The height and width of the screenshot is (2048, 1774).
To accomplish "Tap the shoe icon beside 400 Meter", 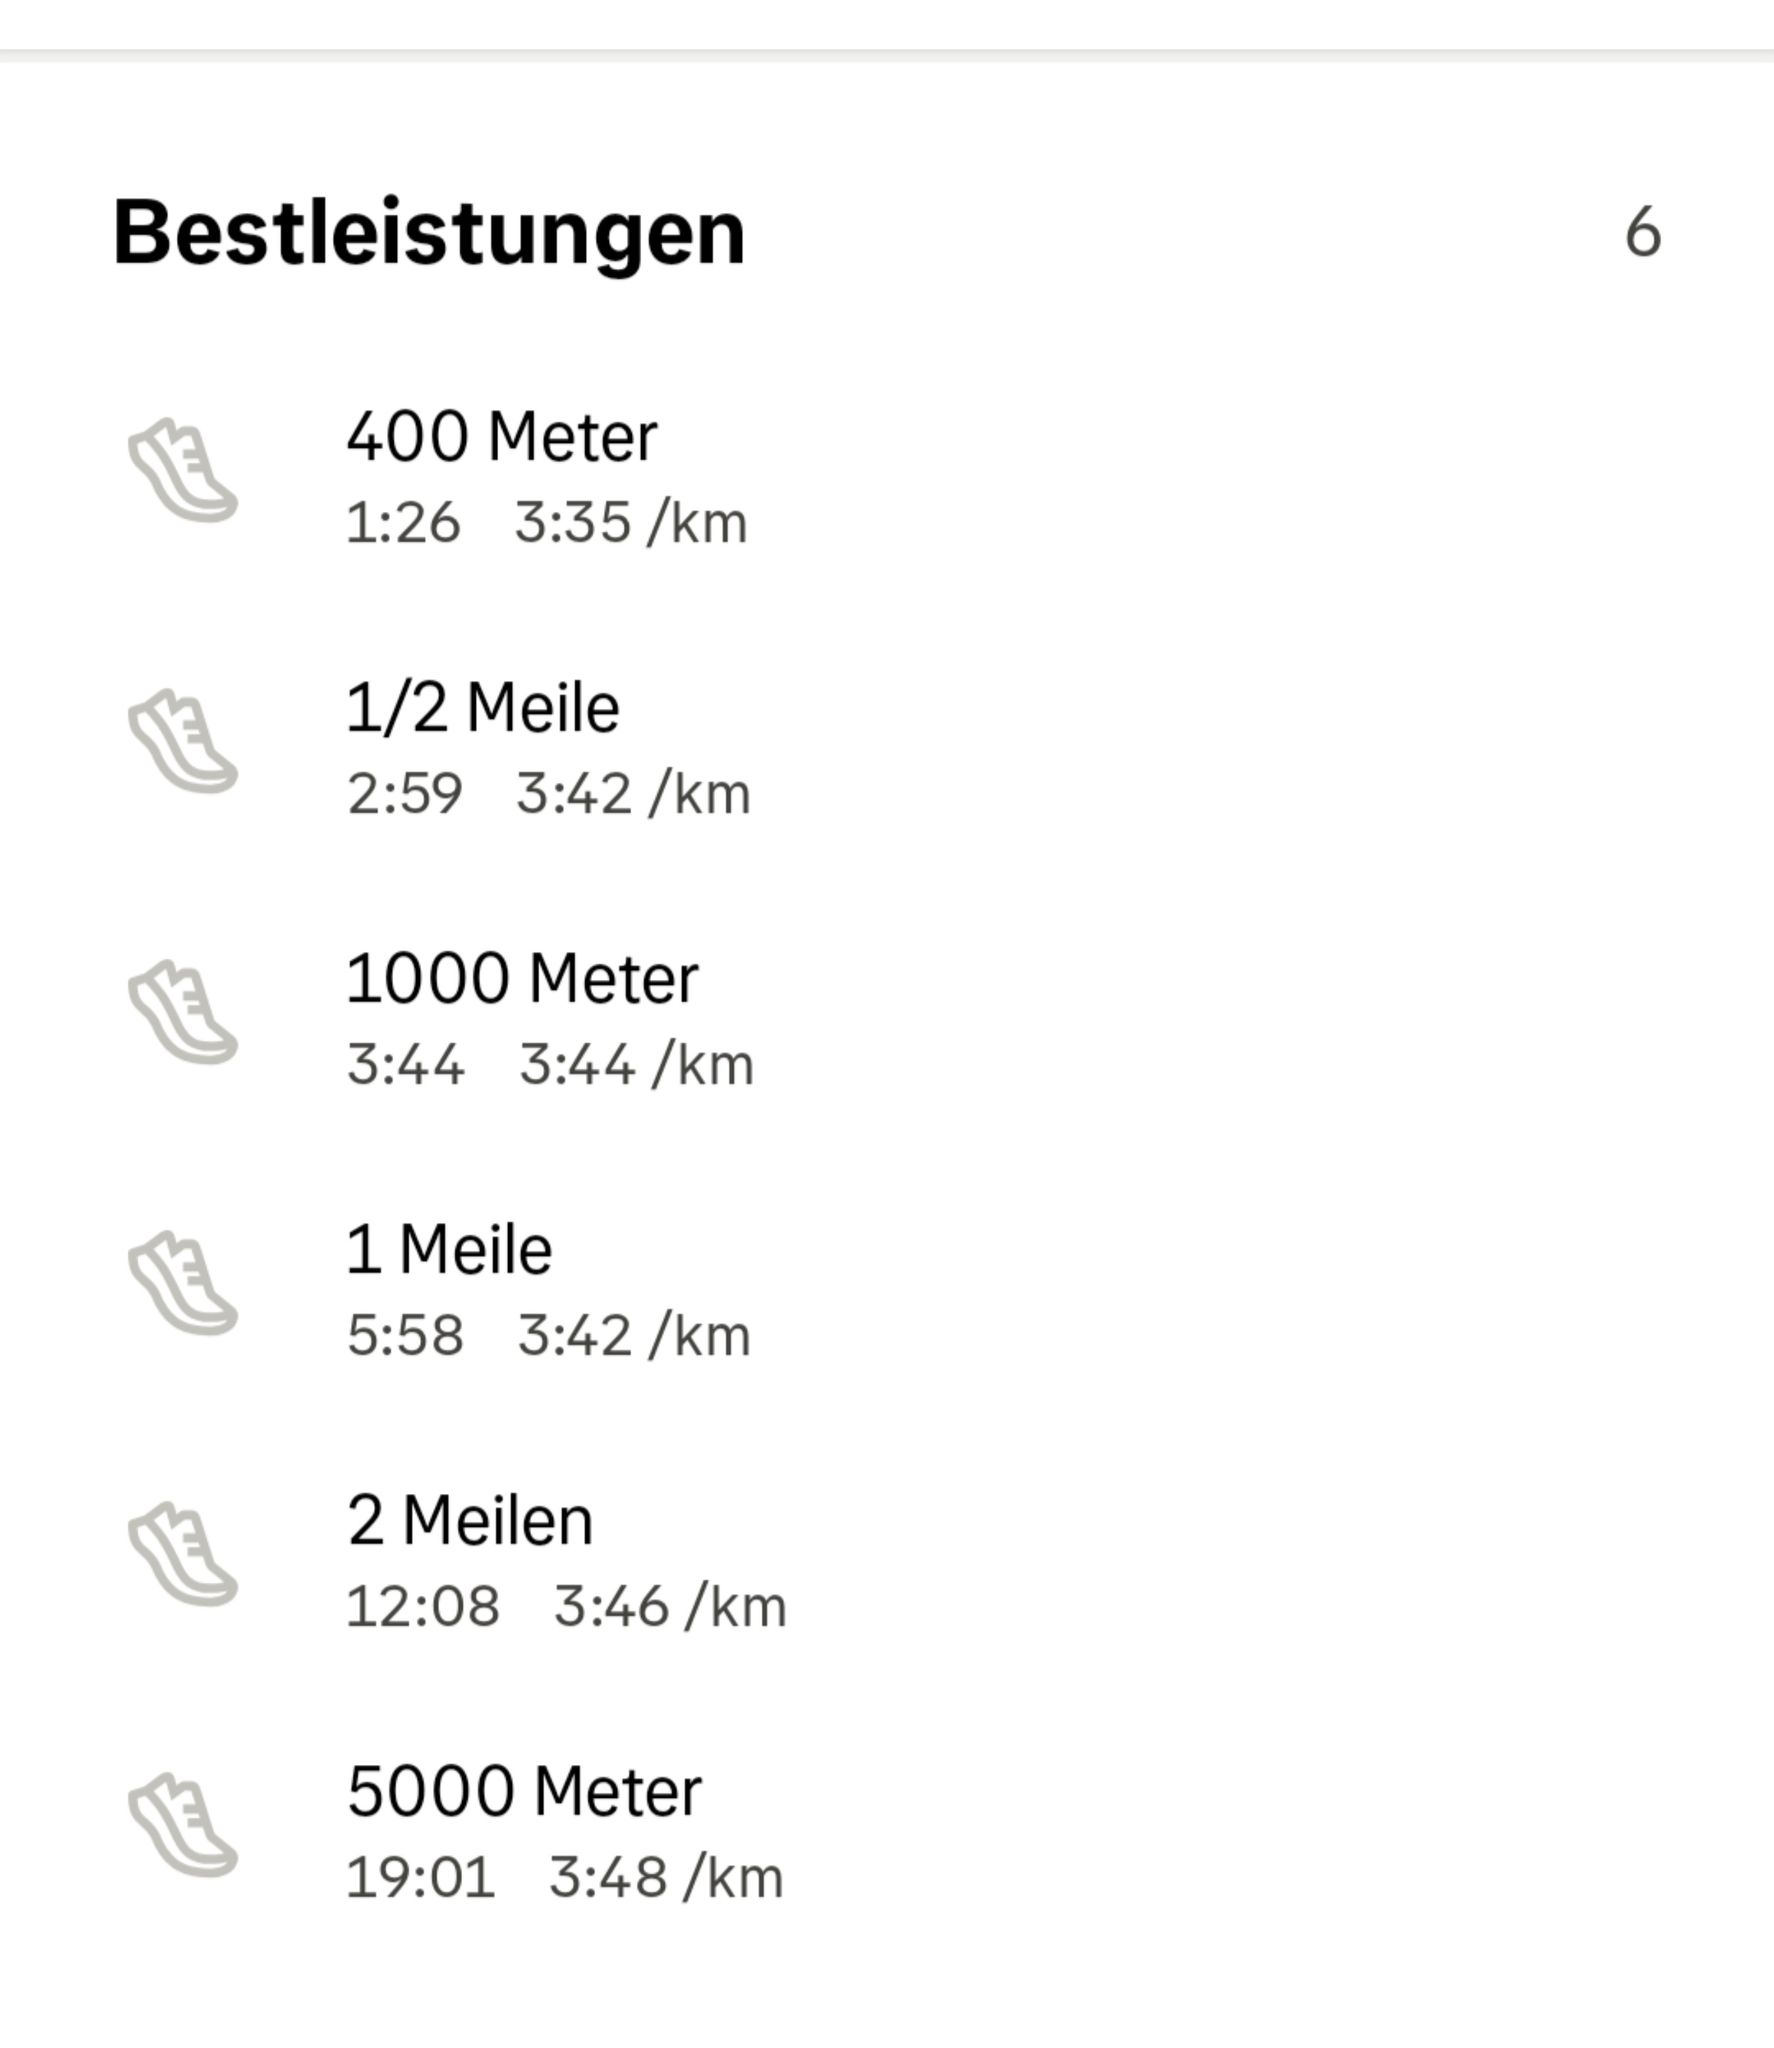I will [x=183, y=470].
